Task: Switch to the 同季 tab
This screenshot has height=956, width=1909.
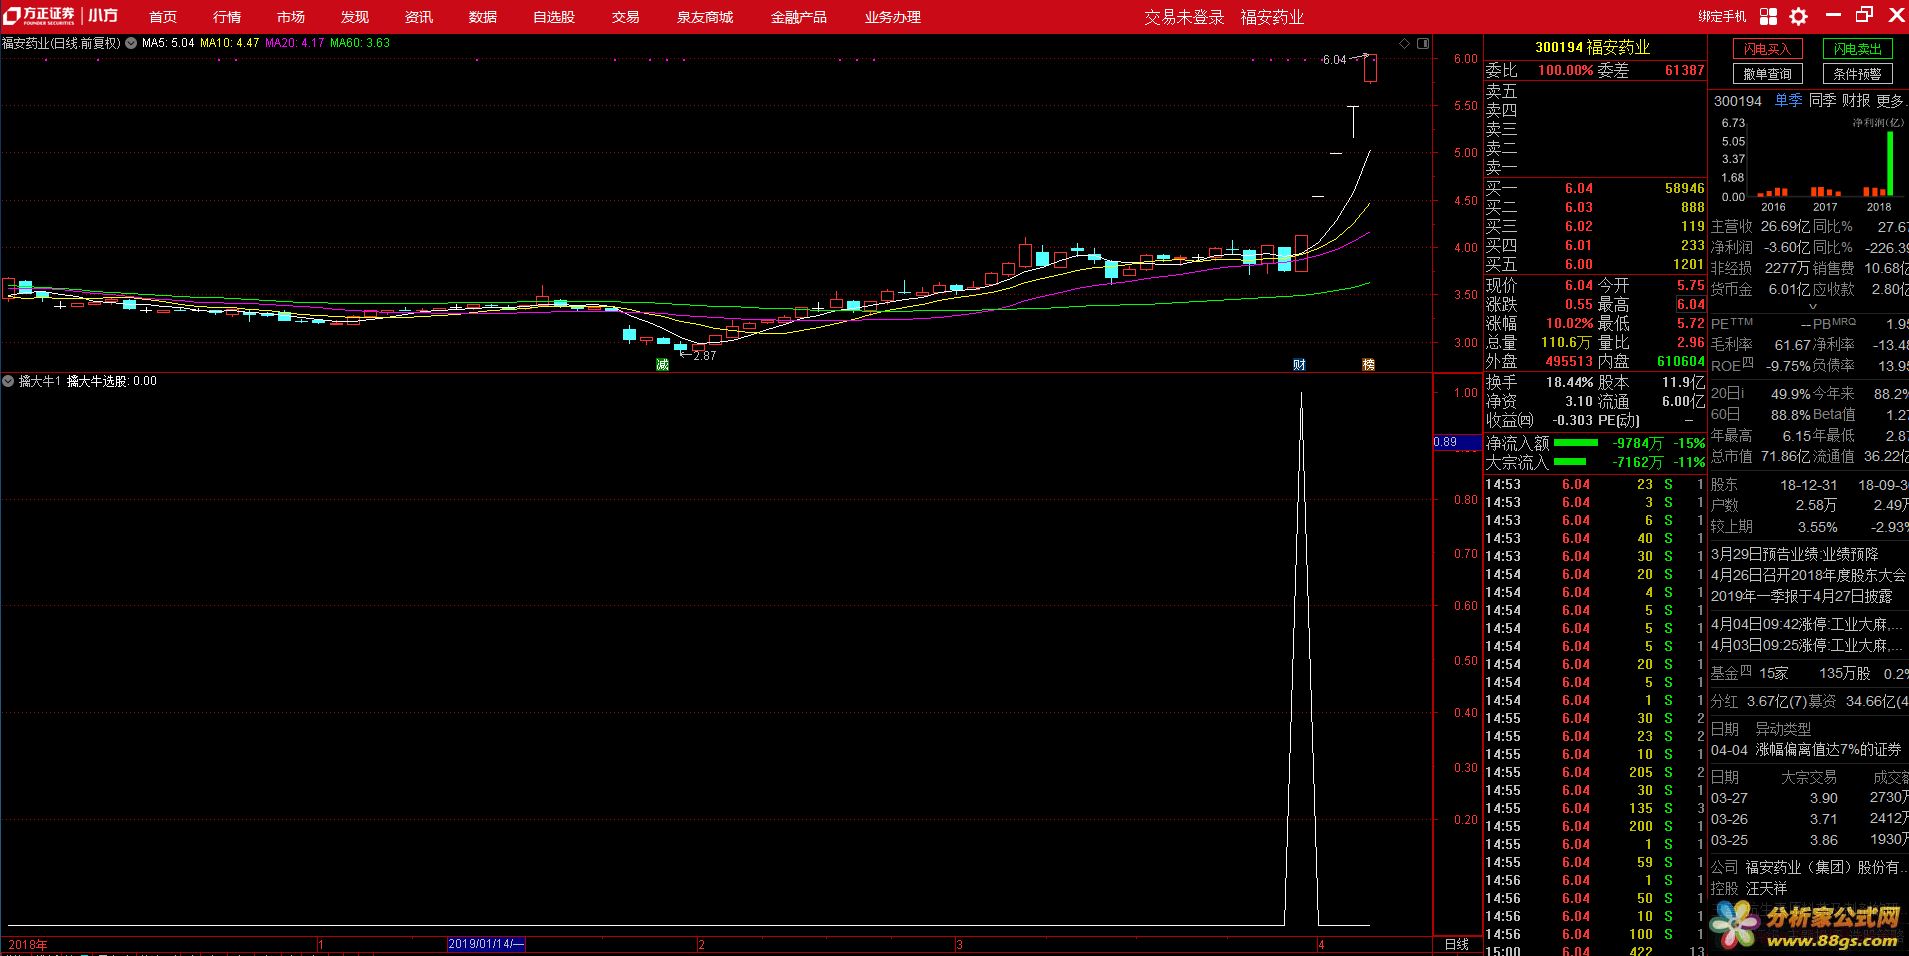Action: [1823, 101]
